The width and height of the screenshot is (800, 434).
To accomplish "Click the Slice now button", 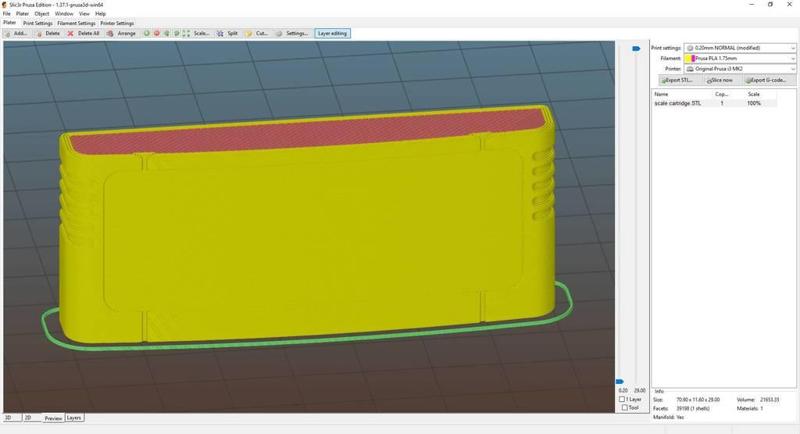I will (x=714, y=80).
